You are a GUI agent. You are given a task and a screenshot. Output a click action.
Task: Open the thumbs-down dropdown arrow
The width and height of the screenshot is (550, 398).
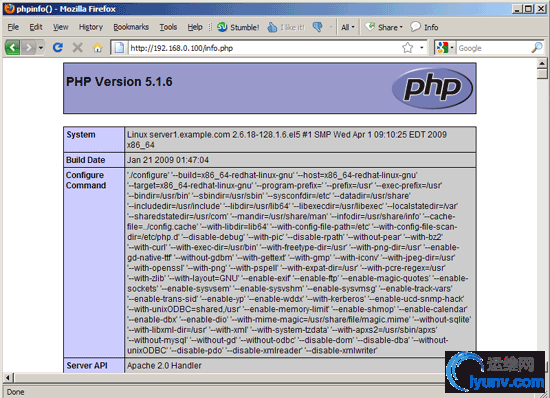pyautogui.click(x=330, y=27)
